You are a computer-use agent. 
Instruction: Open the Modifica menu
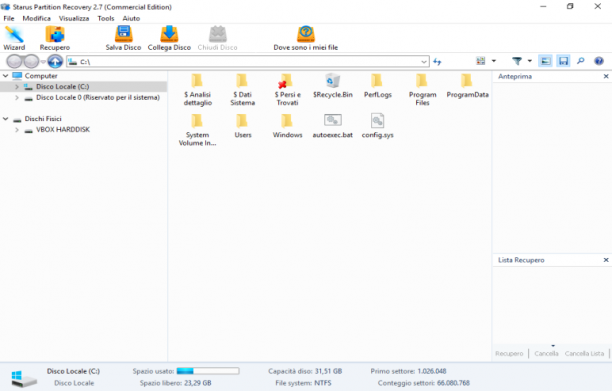tap(36, 18)
